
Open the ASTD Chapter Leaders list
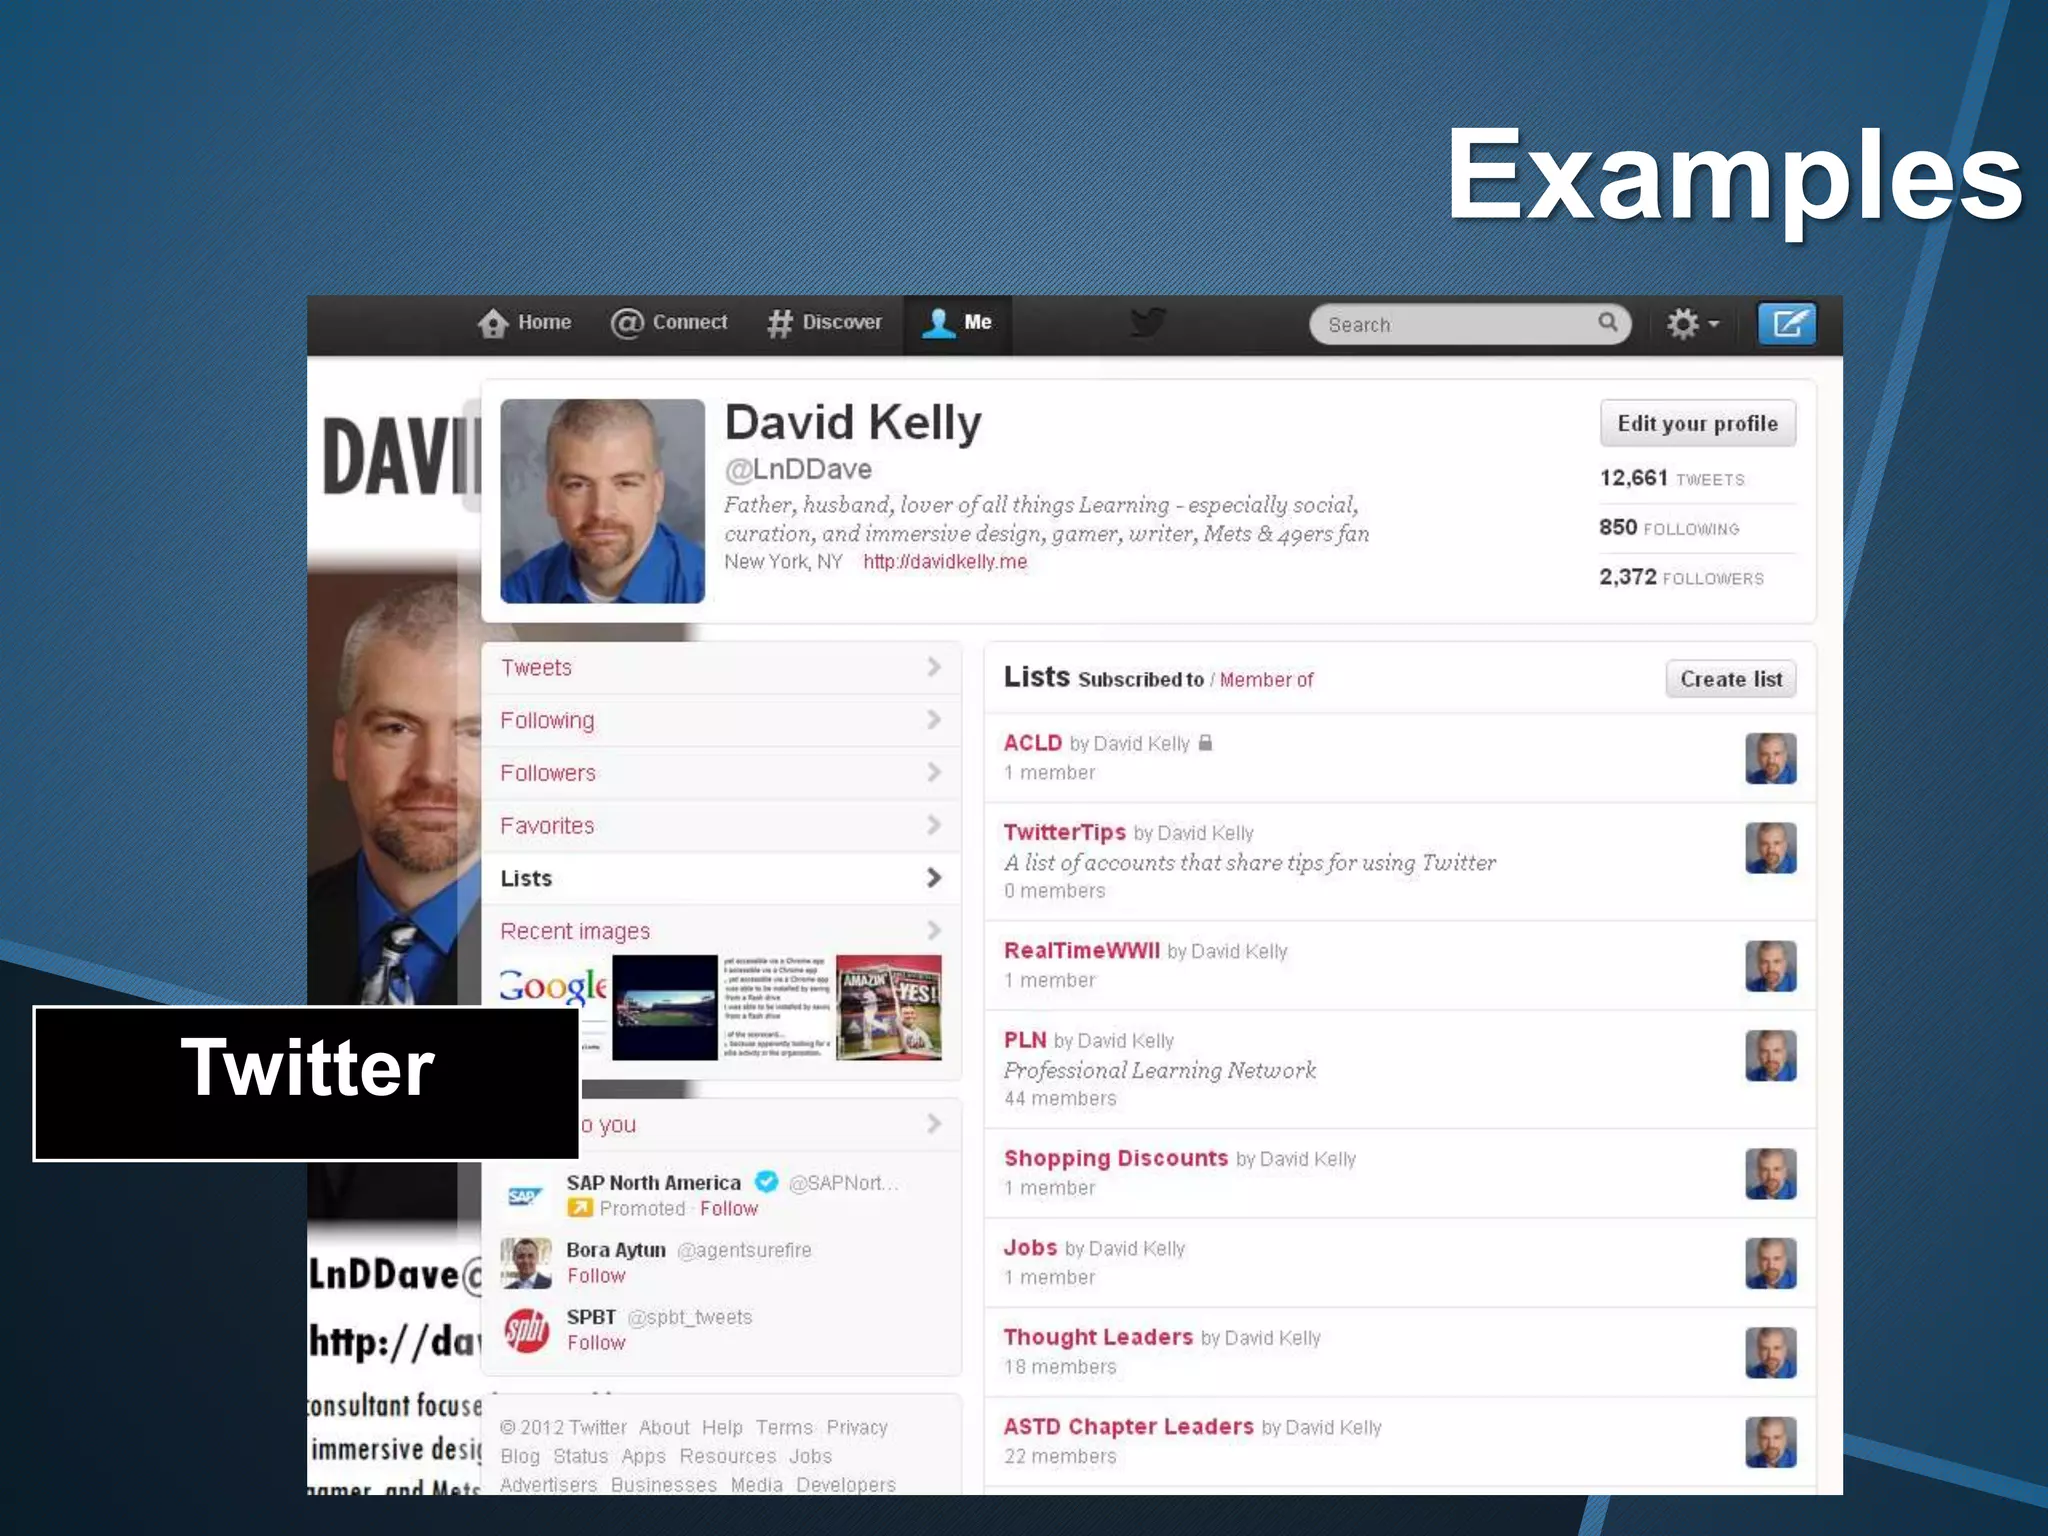click(x=1128, y=1426)
